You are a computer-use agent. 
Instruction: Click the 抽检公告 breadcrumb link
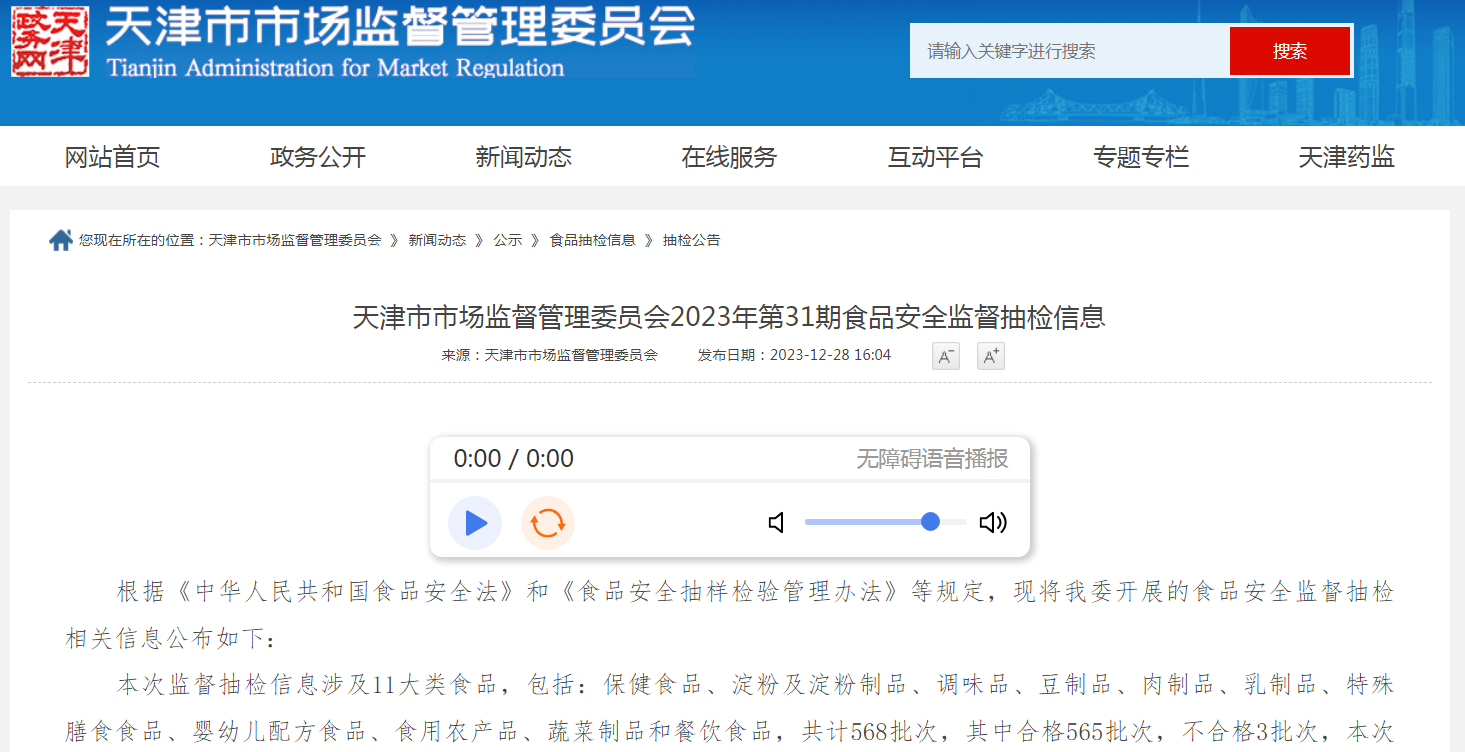click(x=691, y=241)
